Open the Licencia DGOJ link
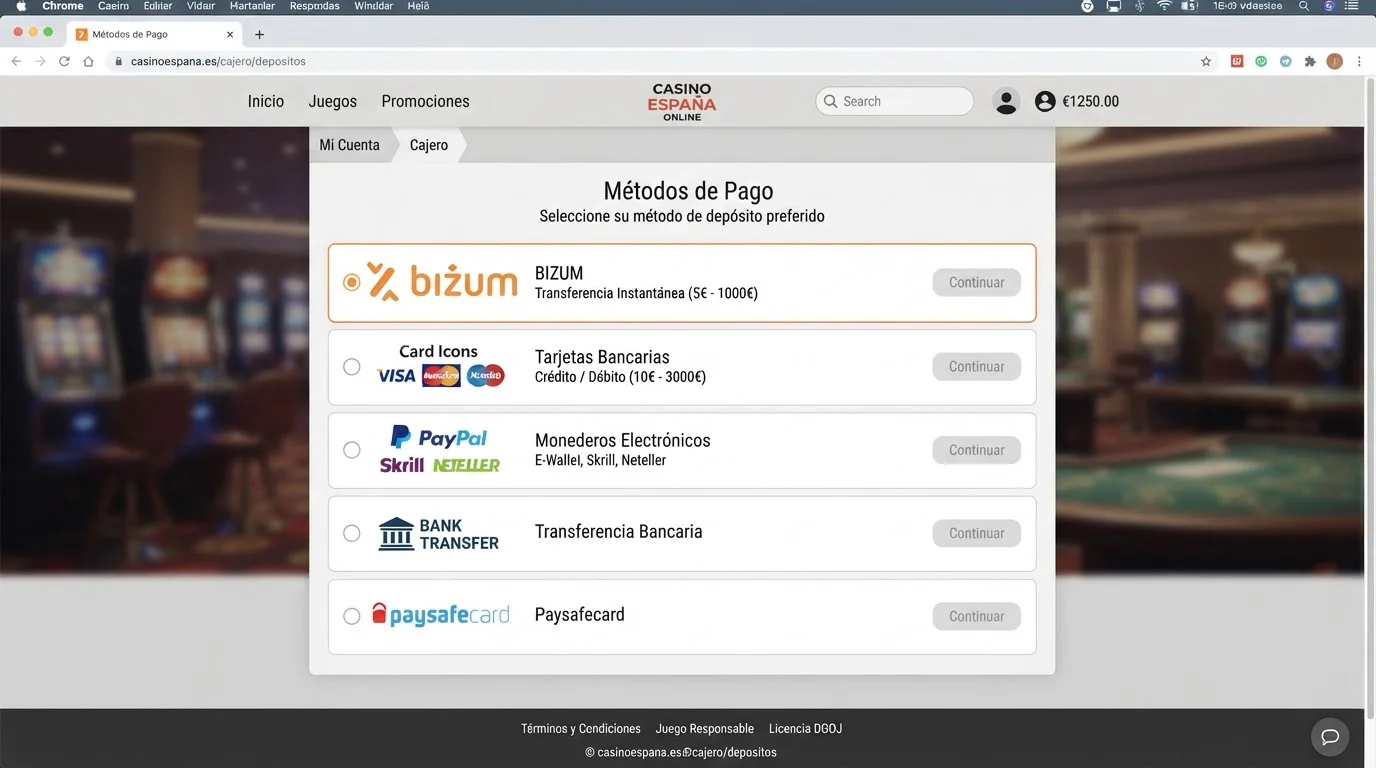1376x768 pixels. [805, 729]
